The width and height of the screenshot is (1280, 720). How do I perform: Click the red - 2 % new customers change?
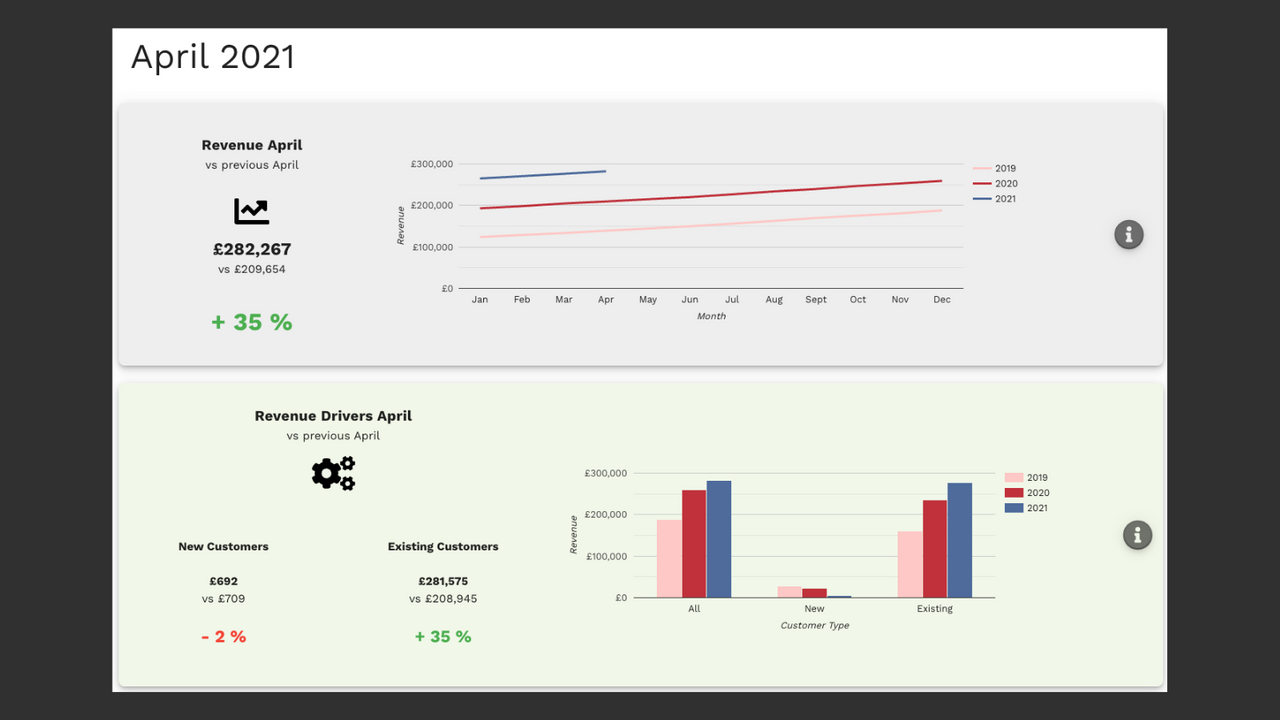tap(223, 636)
